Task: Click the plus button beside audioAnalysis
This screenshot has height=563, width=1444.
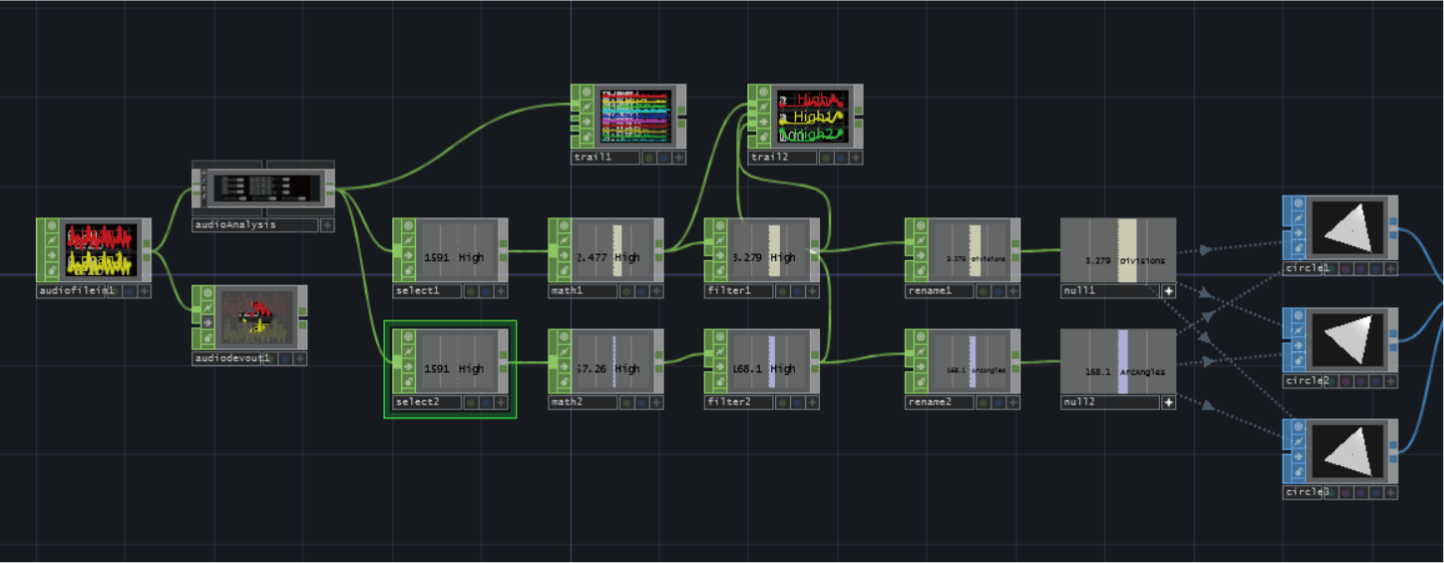Action: point(326,225)
